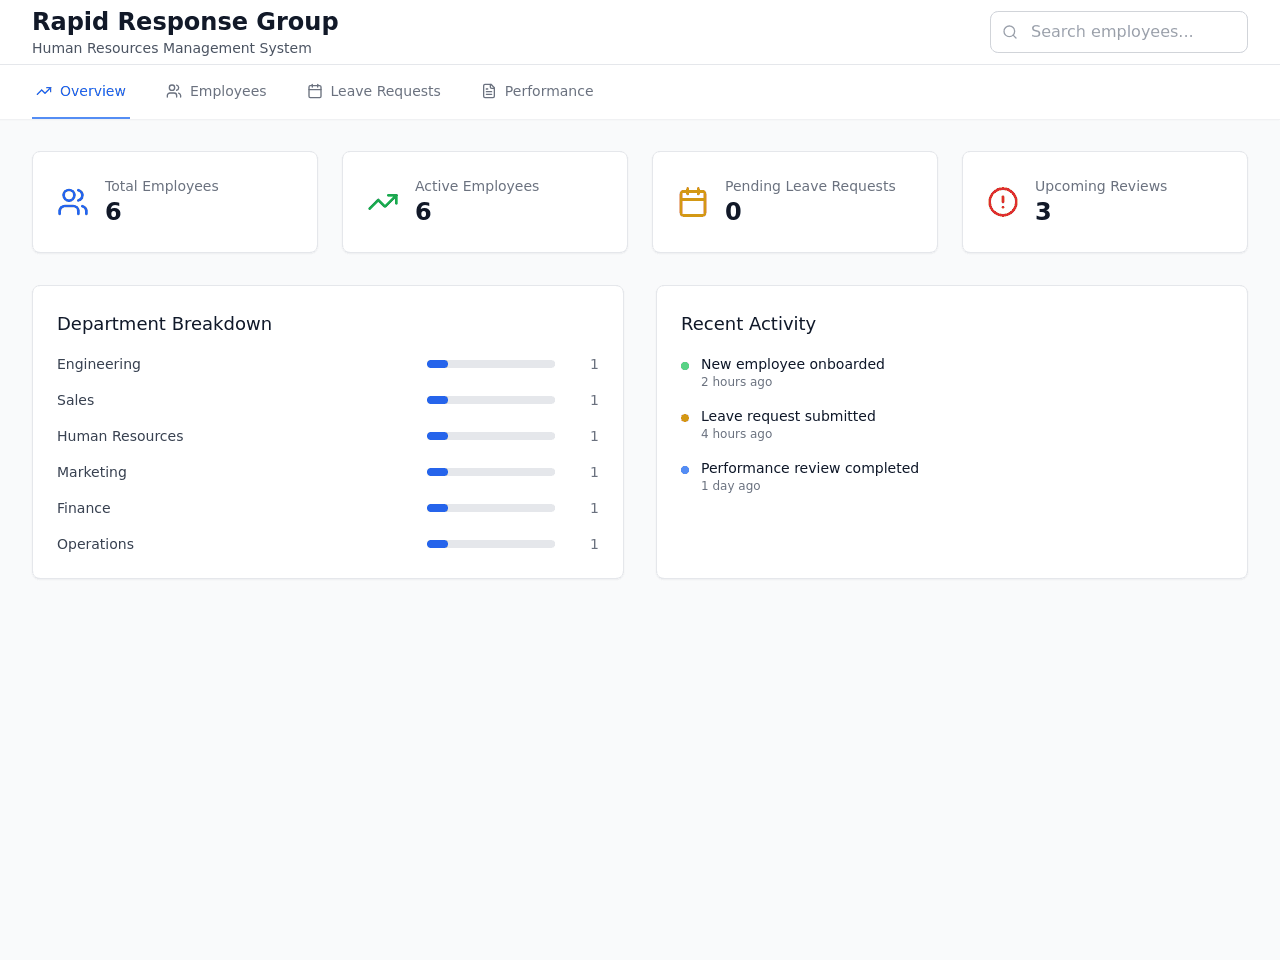Screen dimensions: 1280x960
Task: Click the Leave Requests calendar tab icon
Action: point(315,91)
